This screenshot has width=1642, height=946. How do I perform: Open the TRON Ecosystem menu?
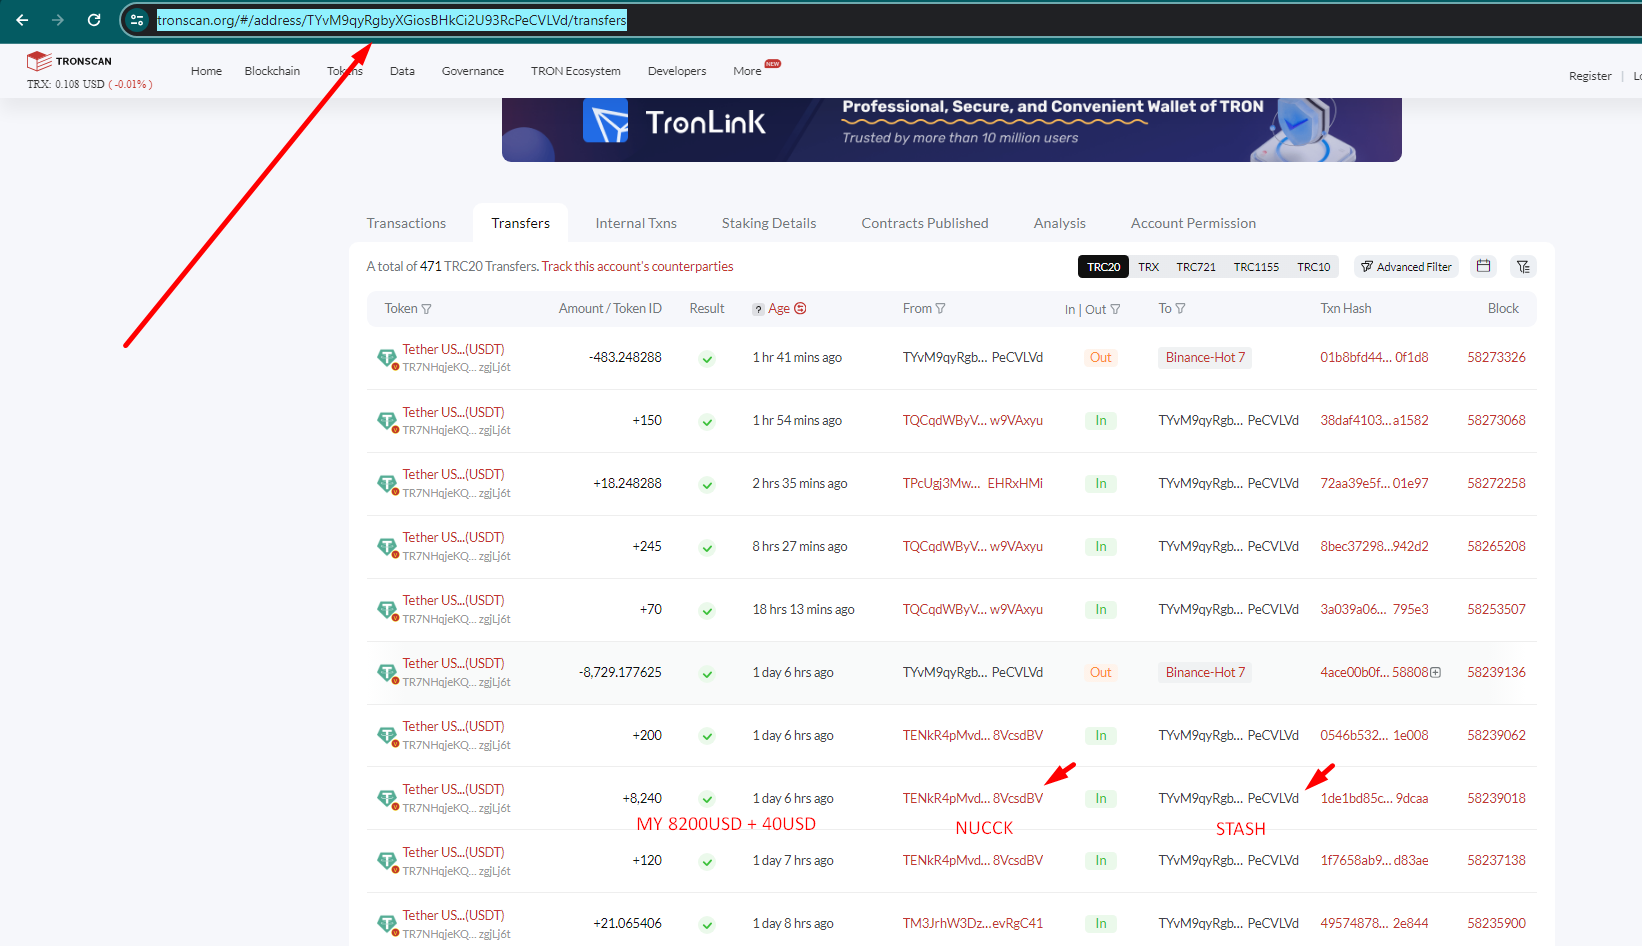click(575, 71)
